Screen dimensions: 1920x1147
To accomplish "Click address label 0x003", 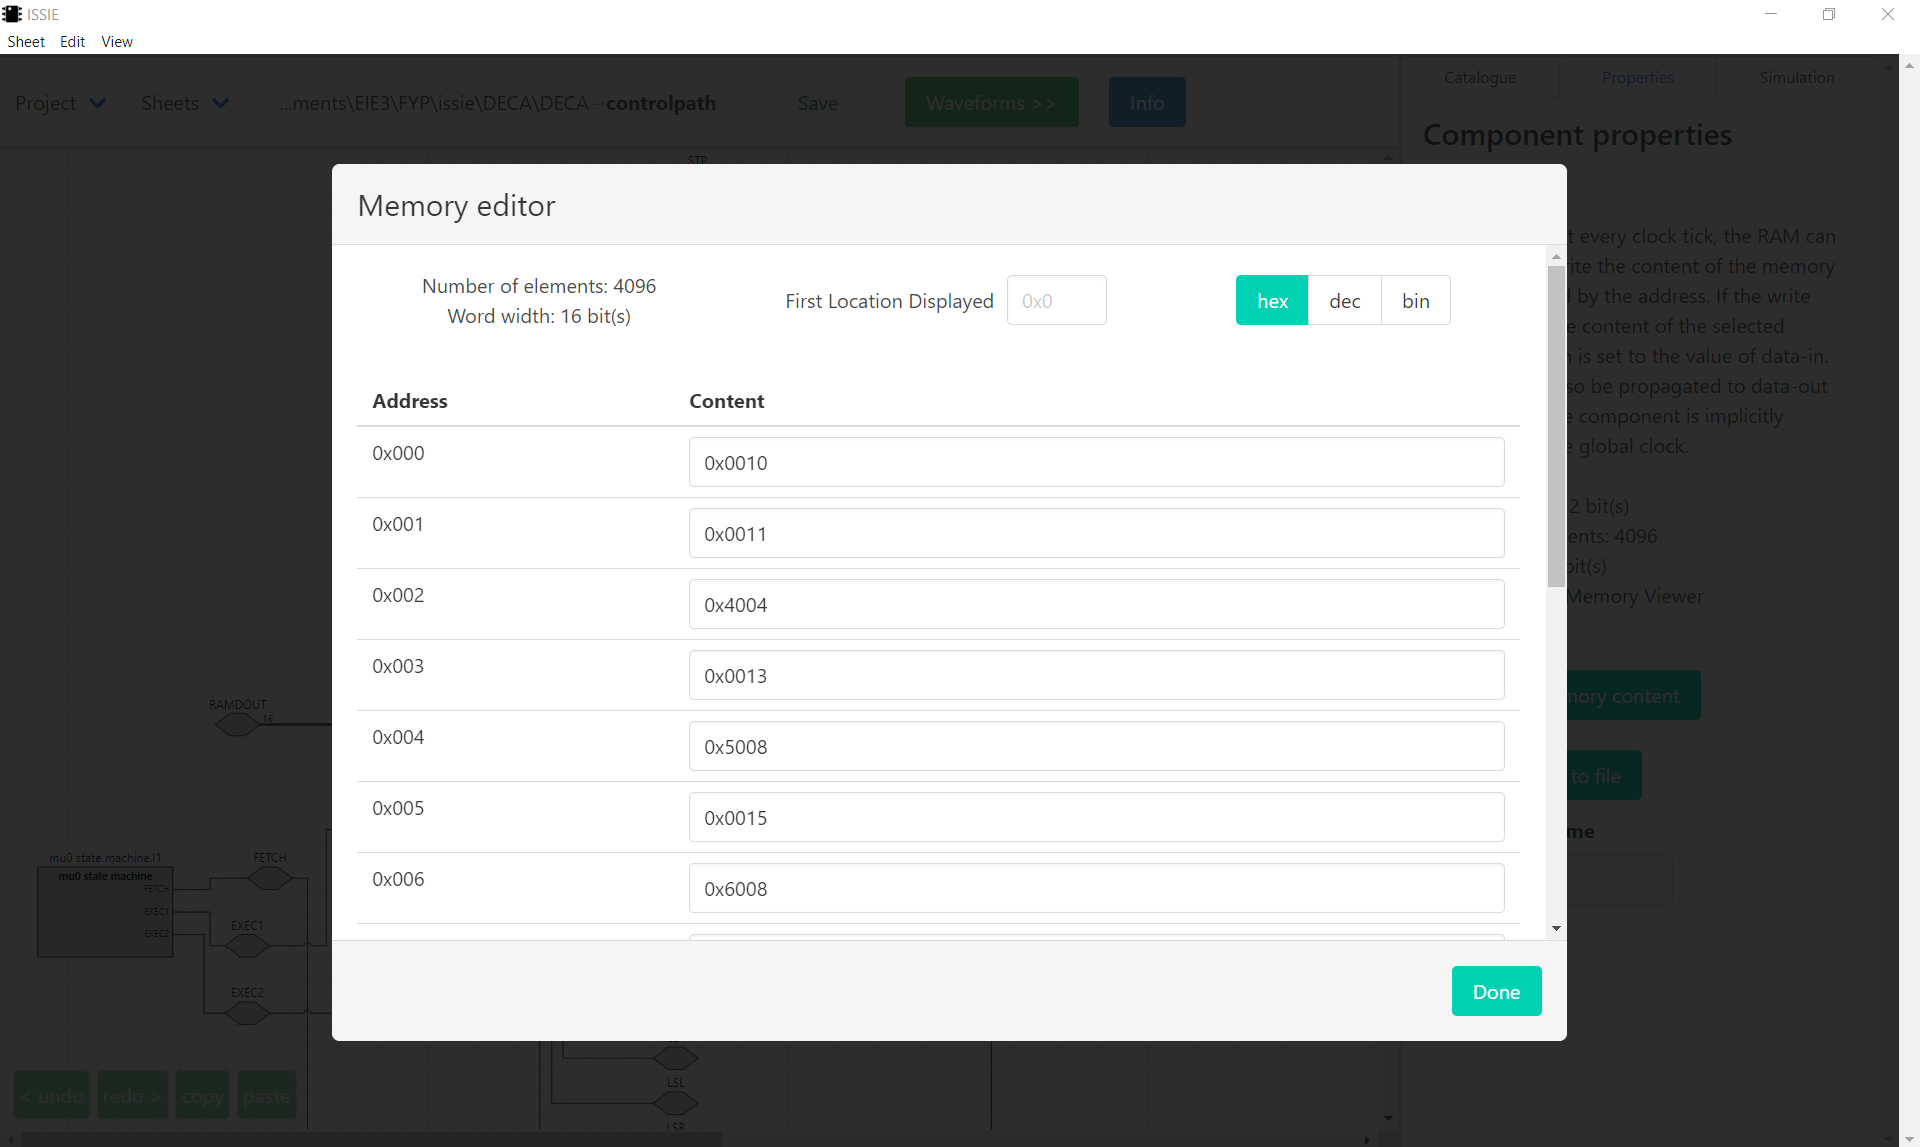I will (x=398, y=666).
